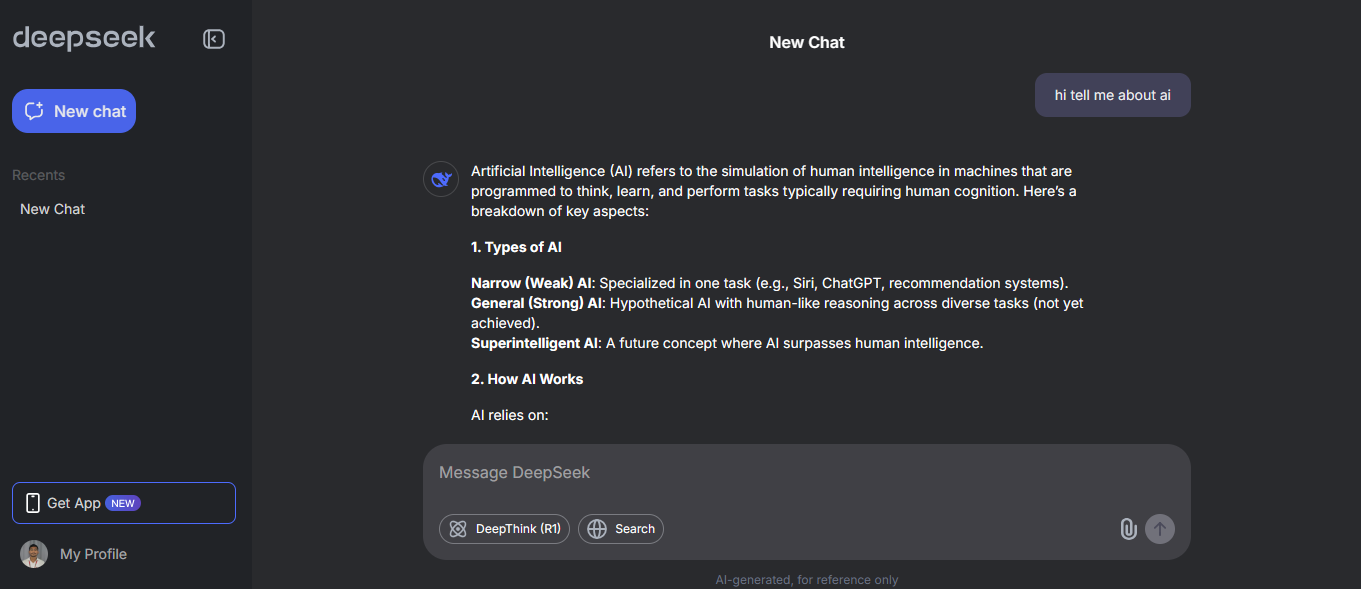
Task: Click the Get App button
Action: click(124, 503)
